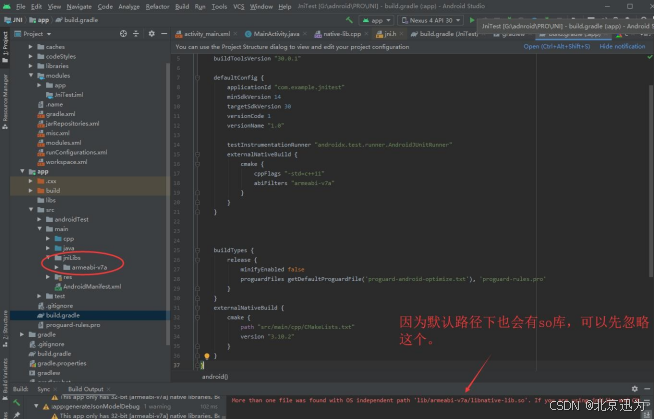Click the fold marker at buildTypes line

point(197,250)
